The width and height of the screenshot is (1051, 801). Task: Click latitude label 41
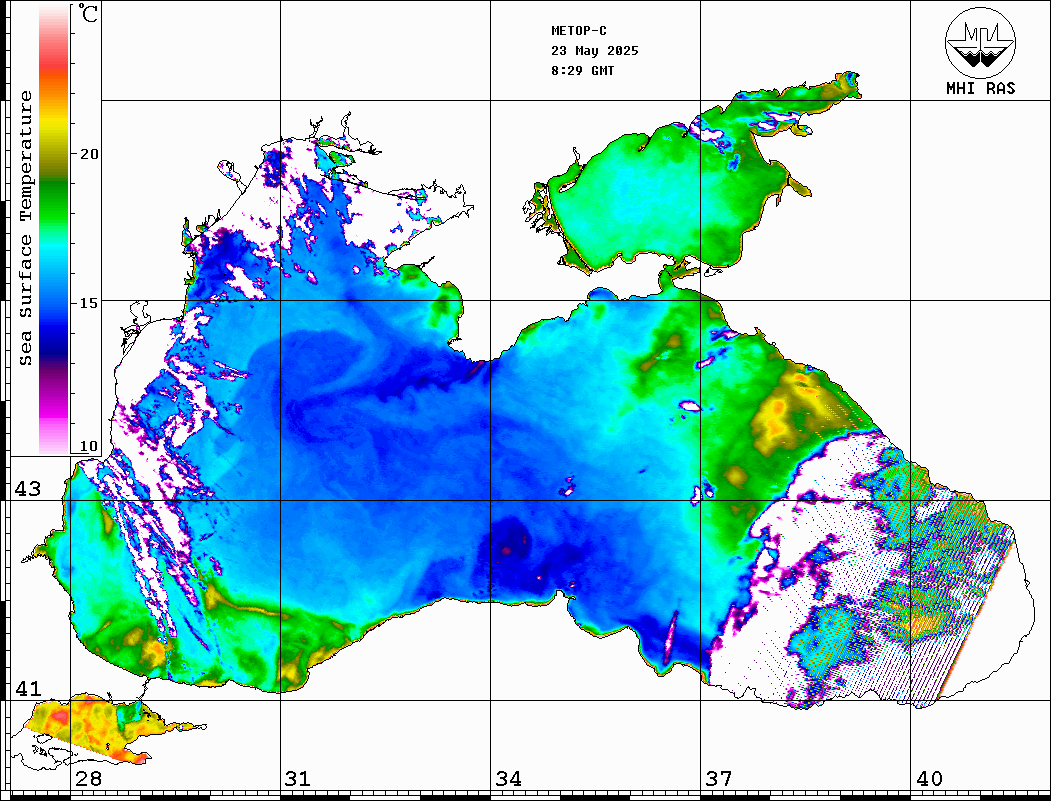pyautogui.click(x=28, y=688)
